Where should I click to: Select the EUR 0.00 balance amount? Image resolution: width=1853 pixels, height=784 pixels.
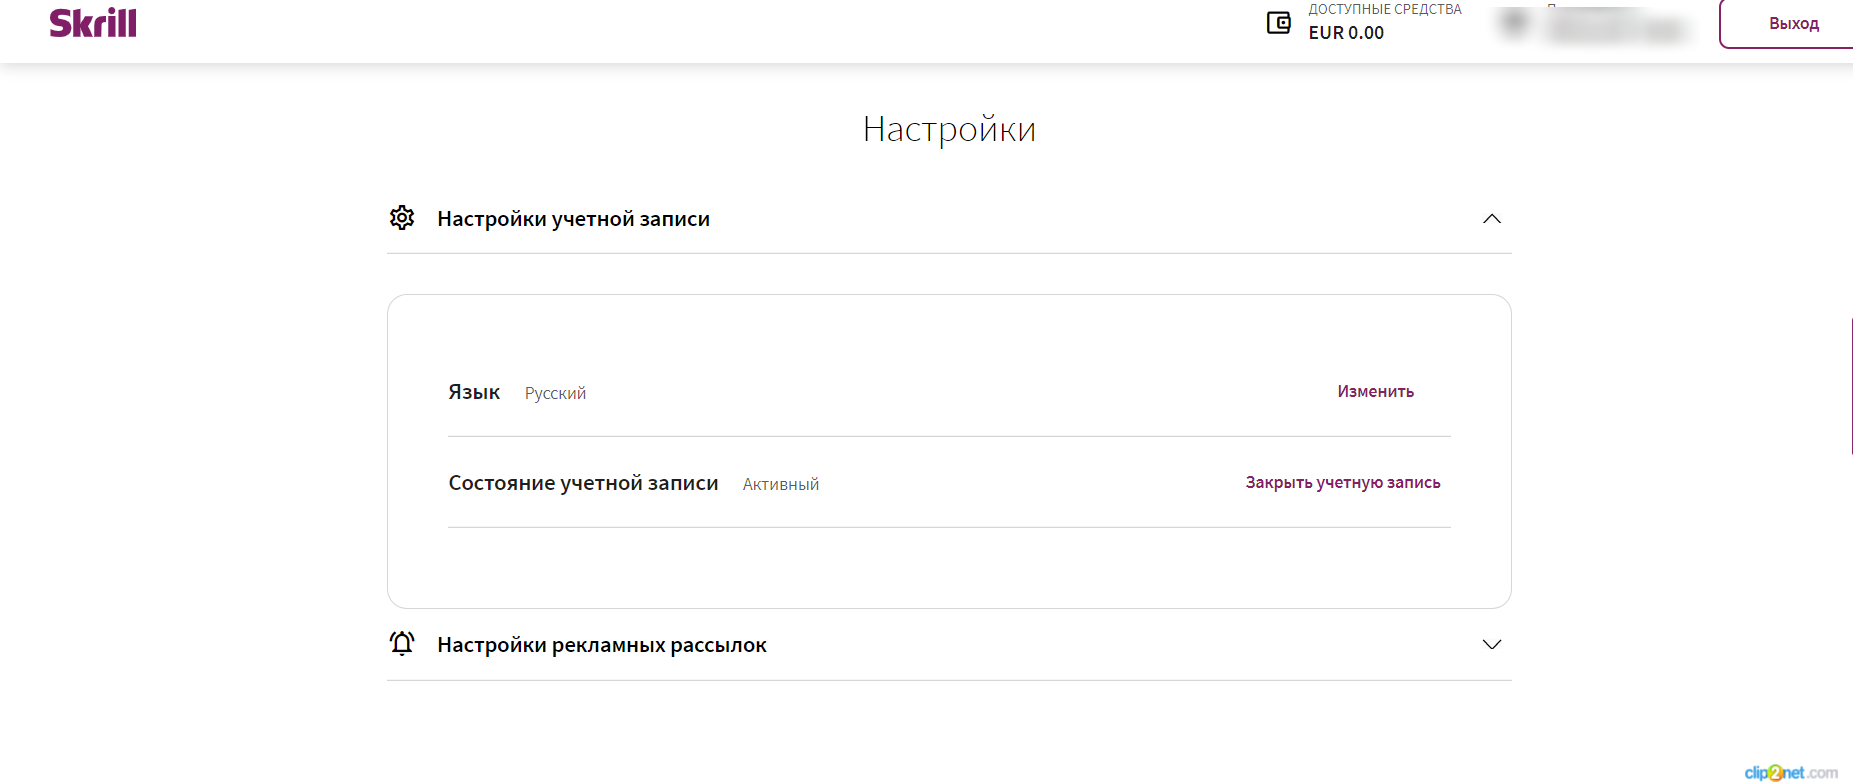tap(1346, 33)
